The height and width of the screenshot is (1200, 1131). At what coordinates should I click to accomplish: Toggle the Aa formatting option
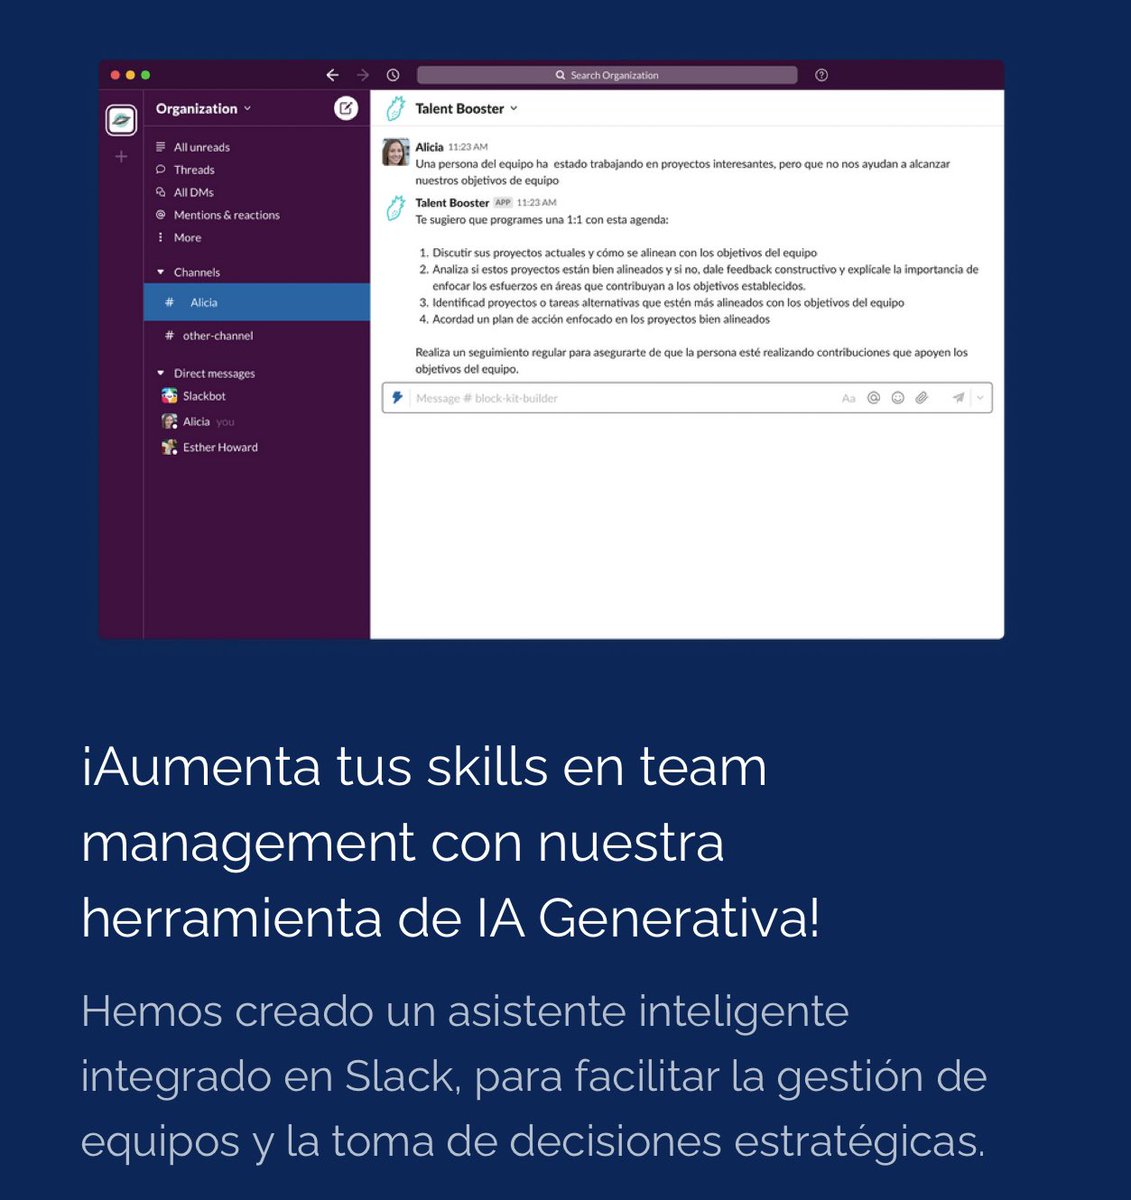point(848,398)
